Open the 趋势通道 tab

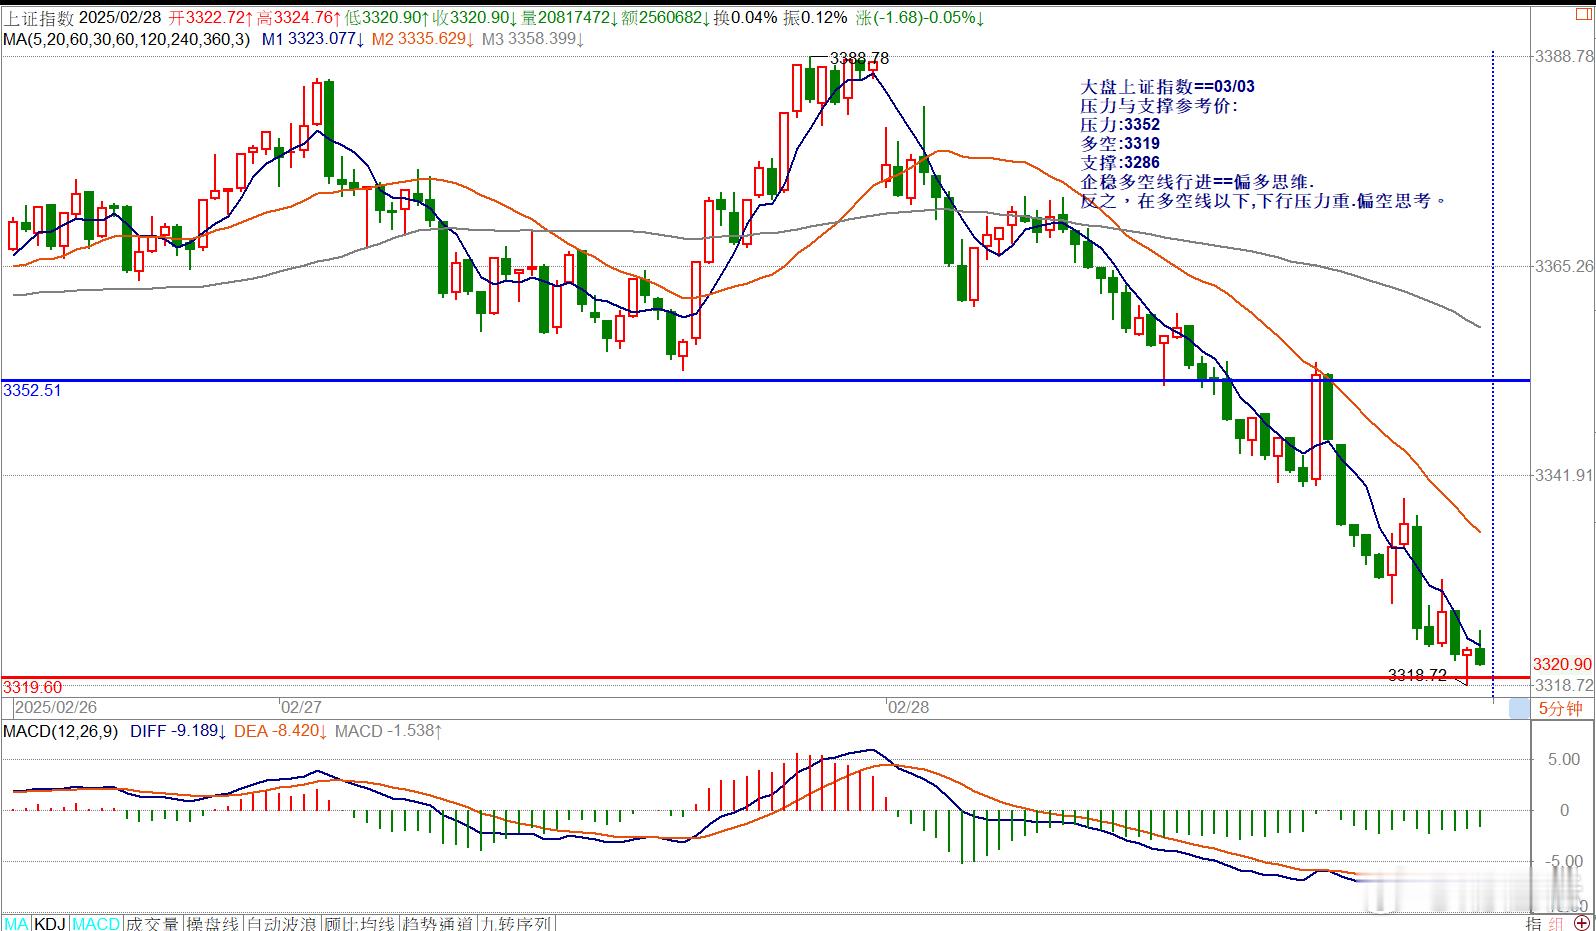point(438,923)
